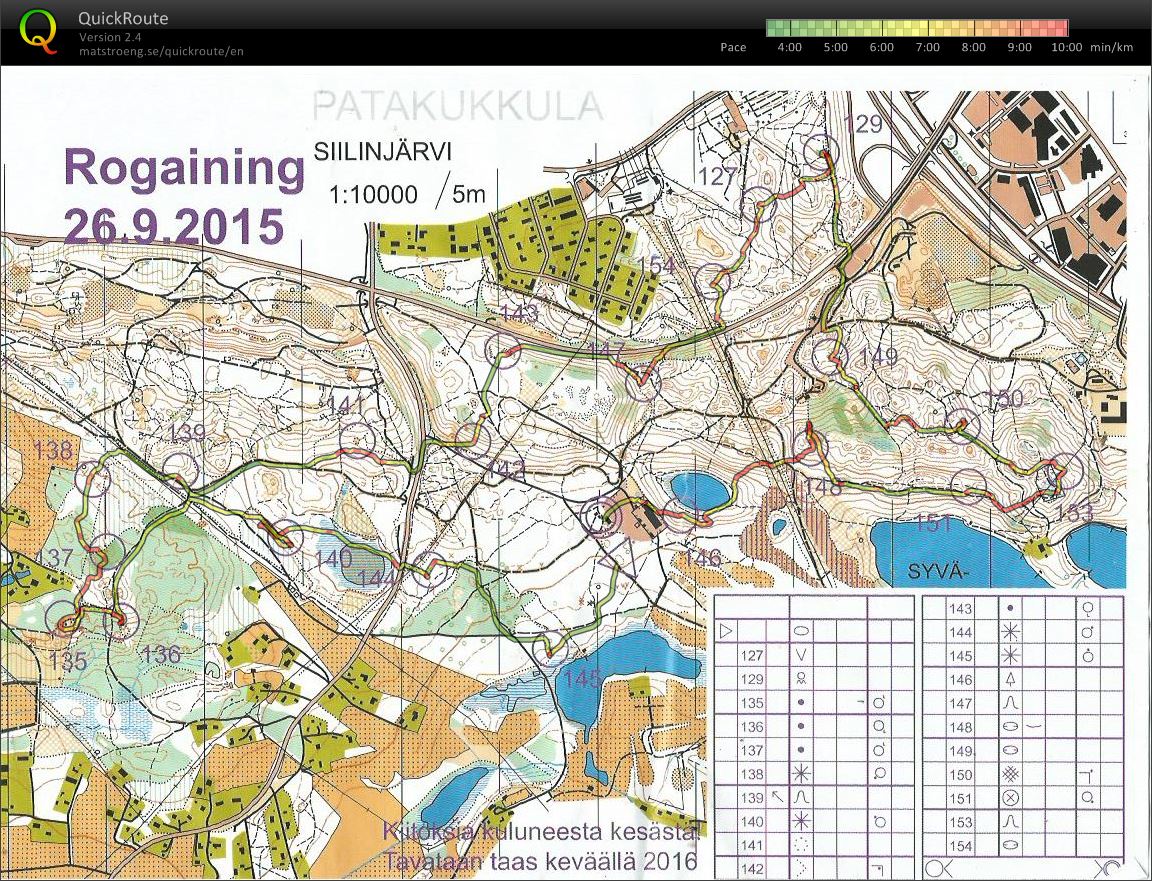Click the 7:00 pace legend label
The height and width of the screenshot is (881, 1152).
click(x=927, y=48)
